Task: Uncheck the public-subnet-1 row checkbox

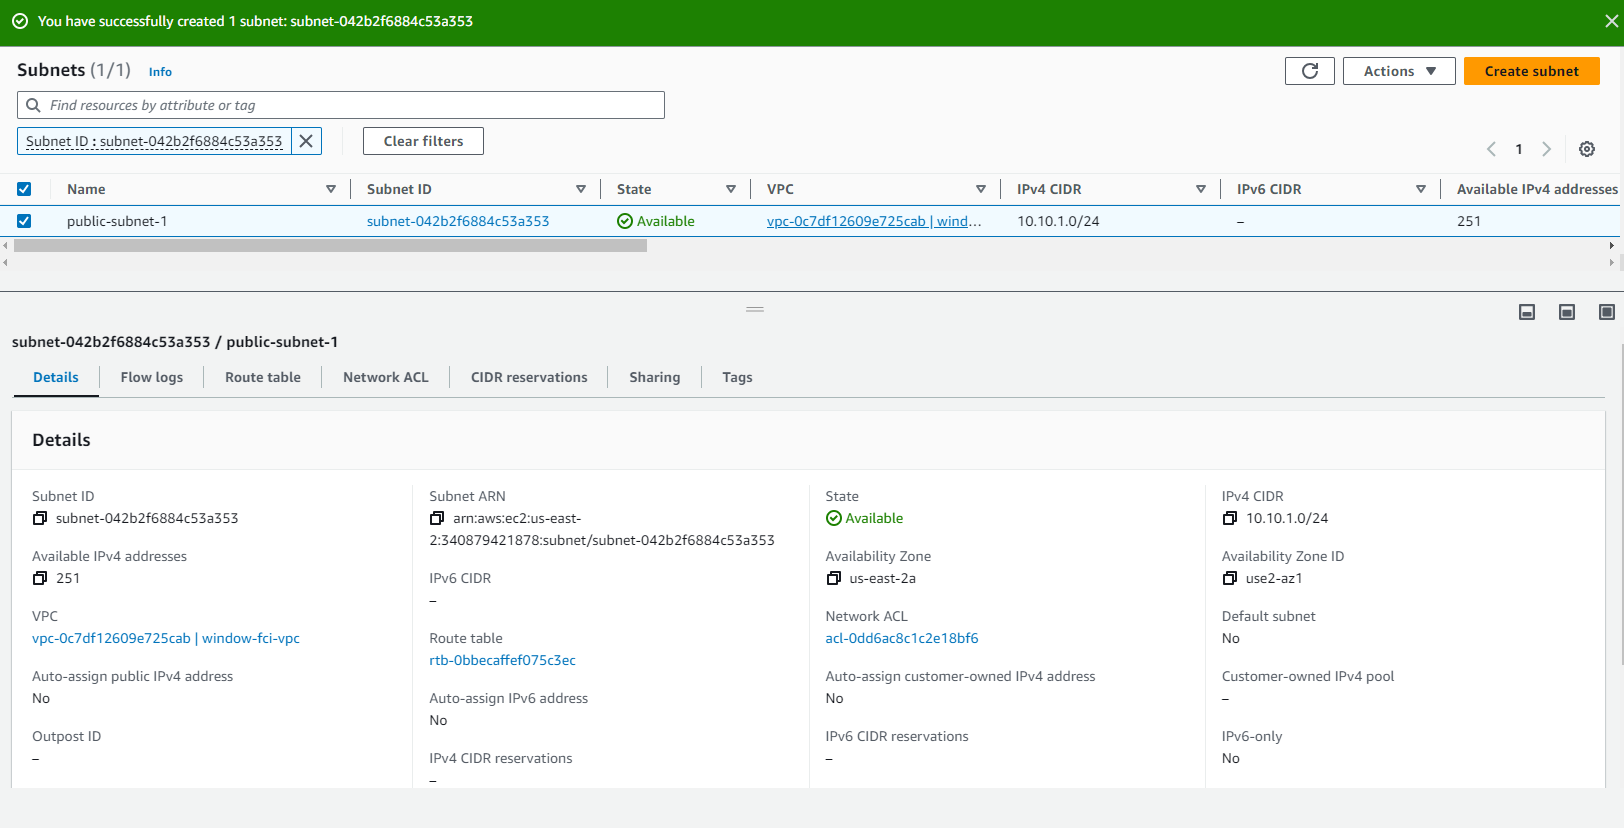Action: [24, 221]
